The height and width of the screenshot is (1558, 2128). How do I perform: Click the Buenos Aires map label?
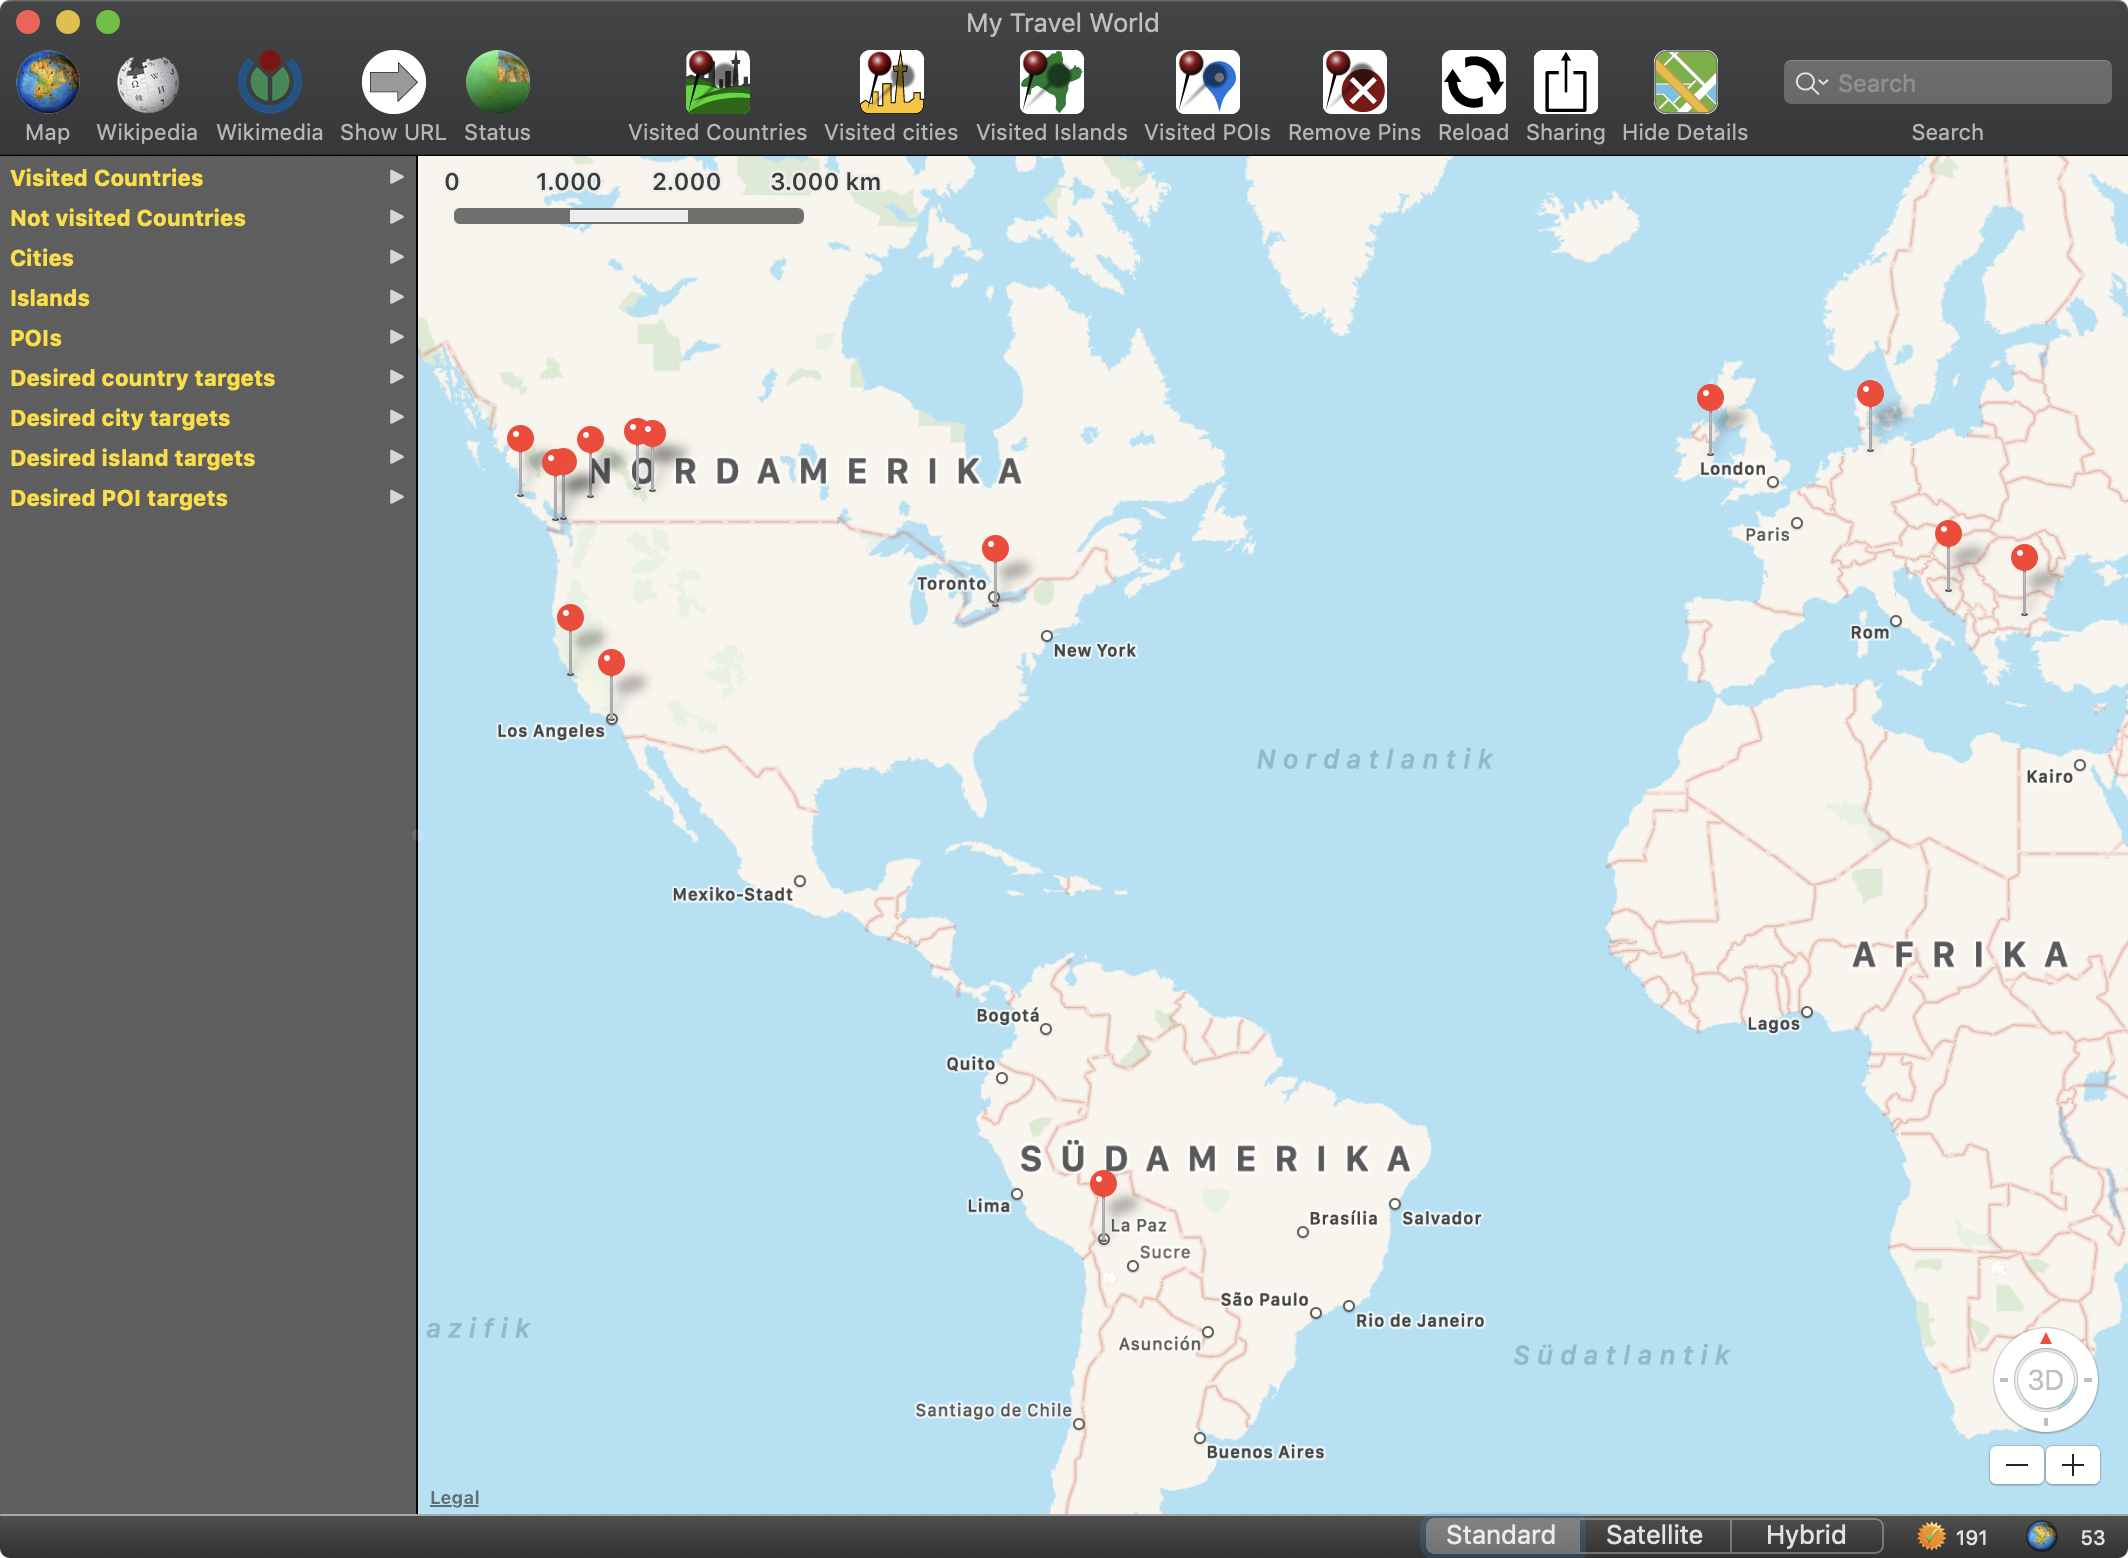tap(1265, 1452)
